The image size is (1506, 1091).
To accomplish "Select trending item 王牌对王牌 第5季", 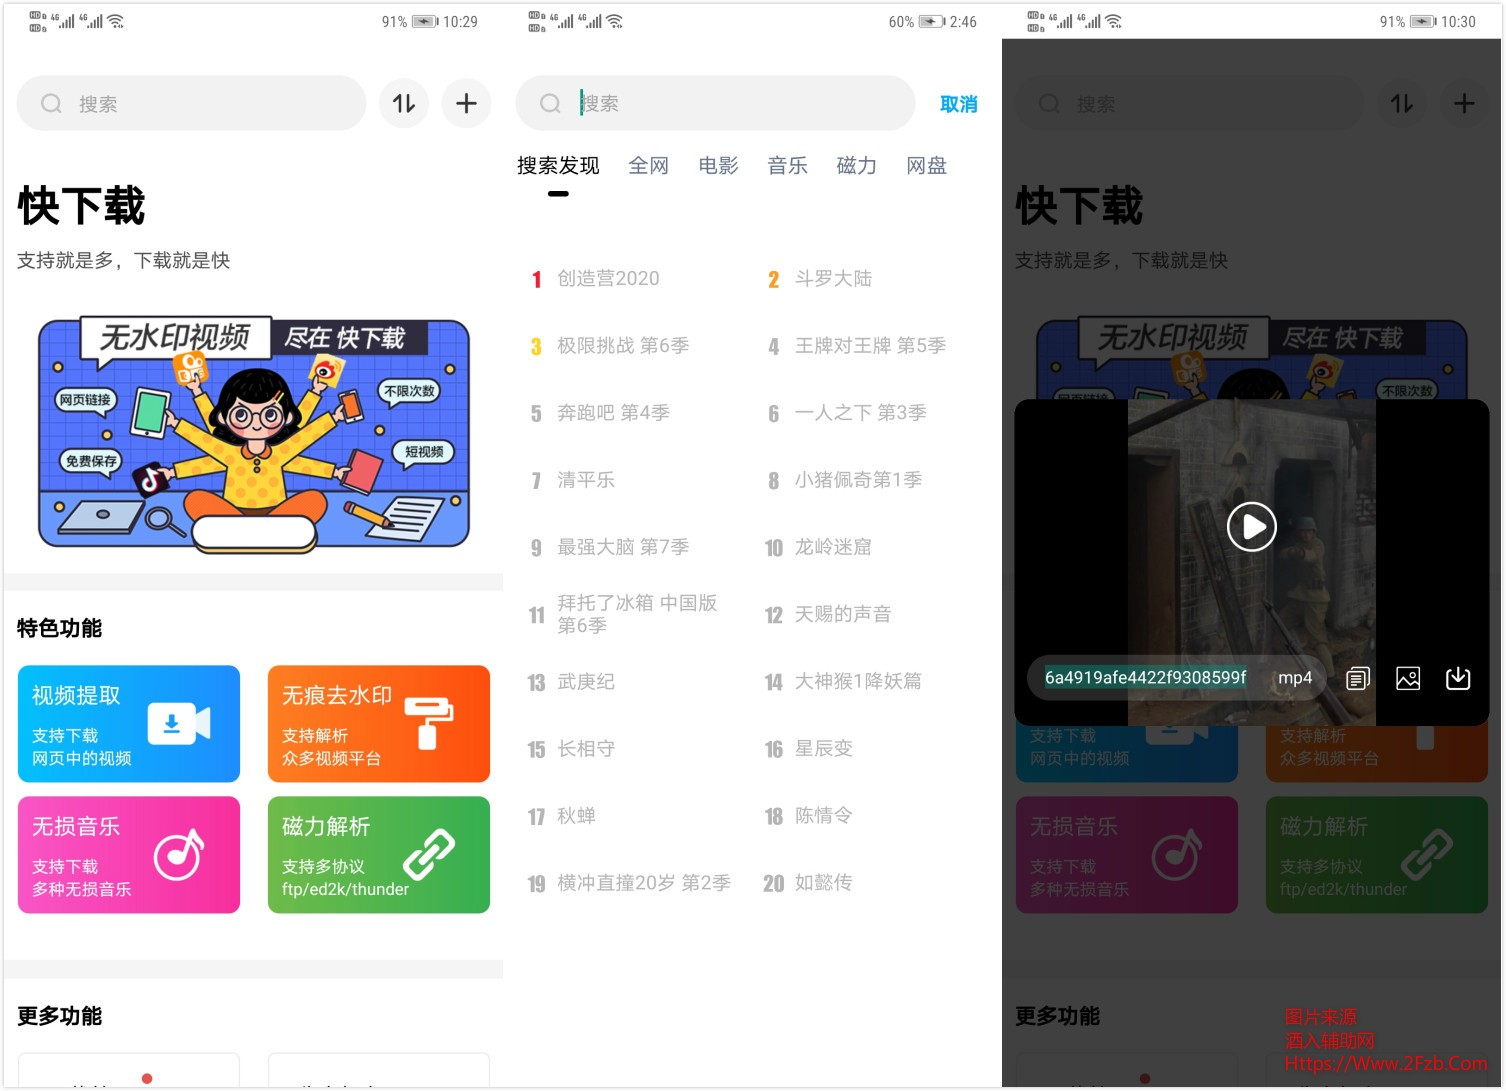I will point(870,346).
